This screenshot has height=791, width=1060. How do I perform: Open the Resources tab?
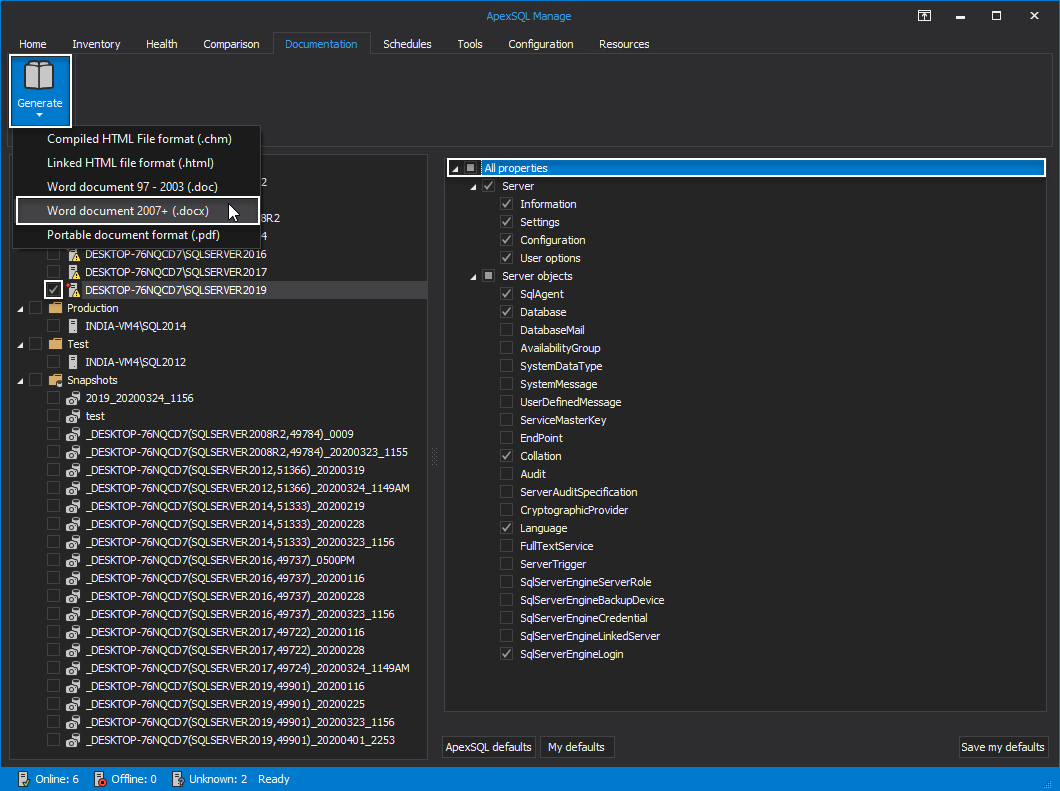point(624,44)
